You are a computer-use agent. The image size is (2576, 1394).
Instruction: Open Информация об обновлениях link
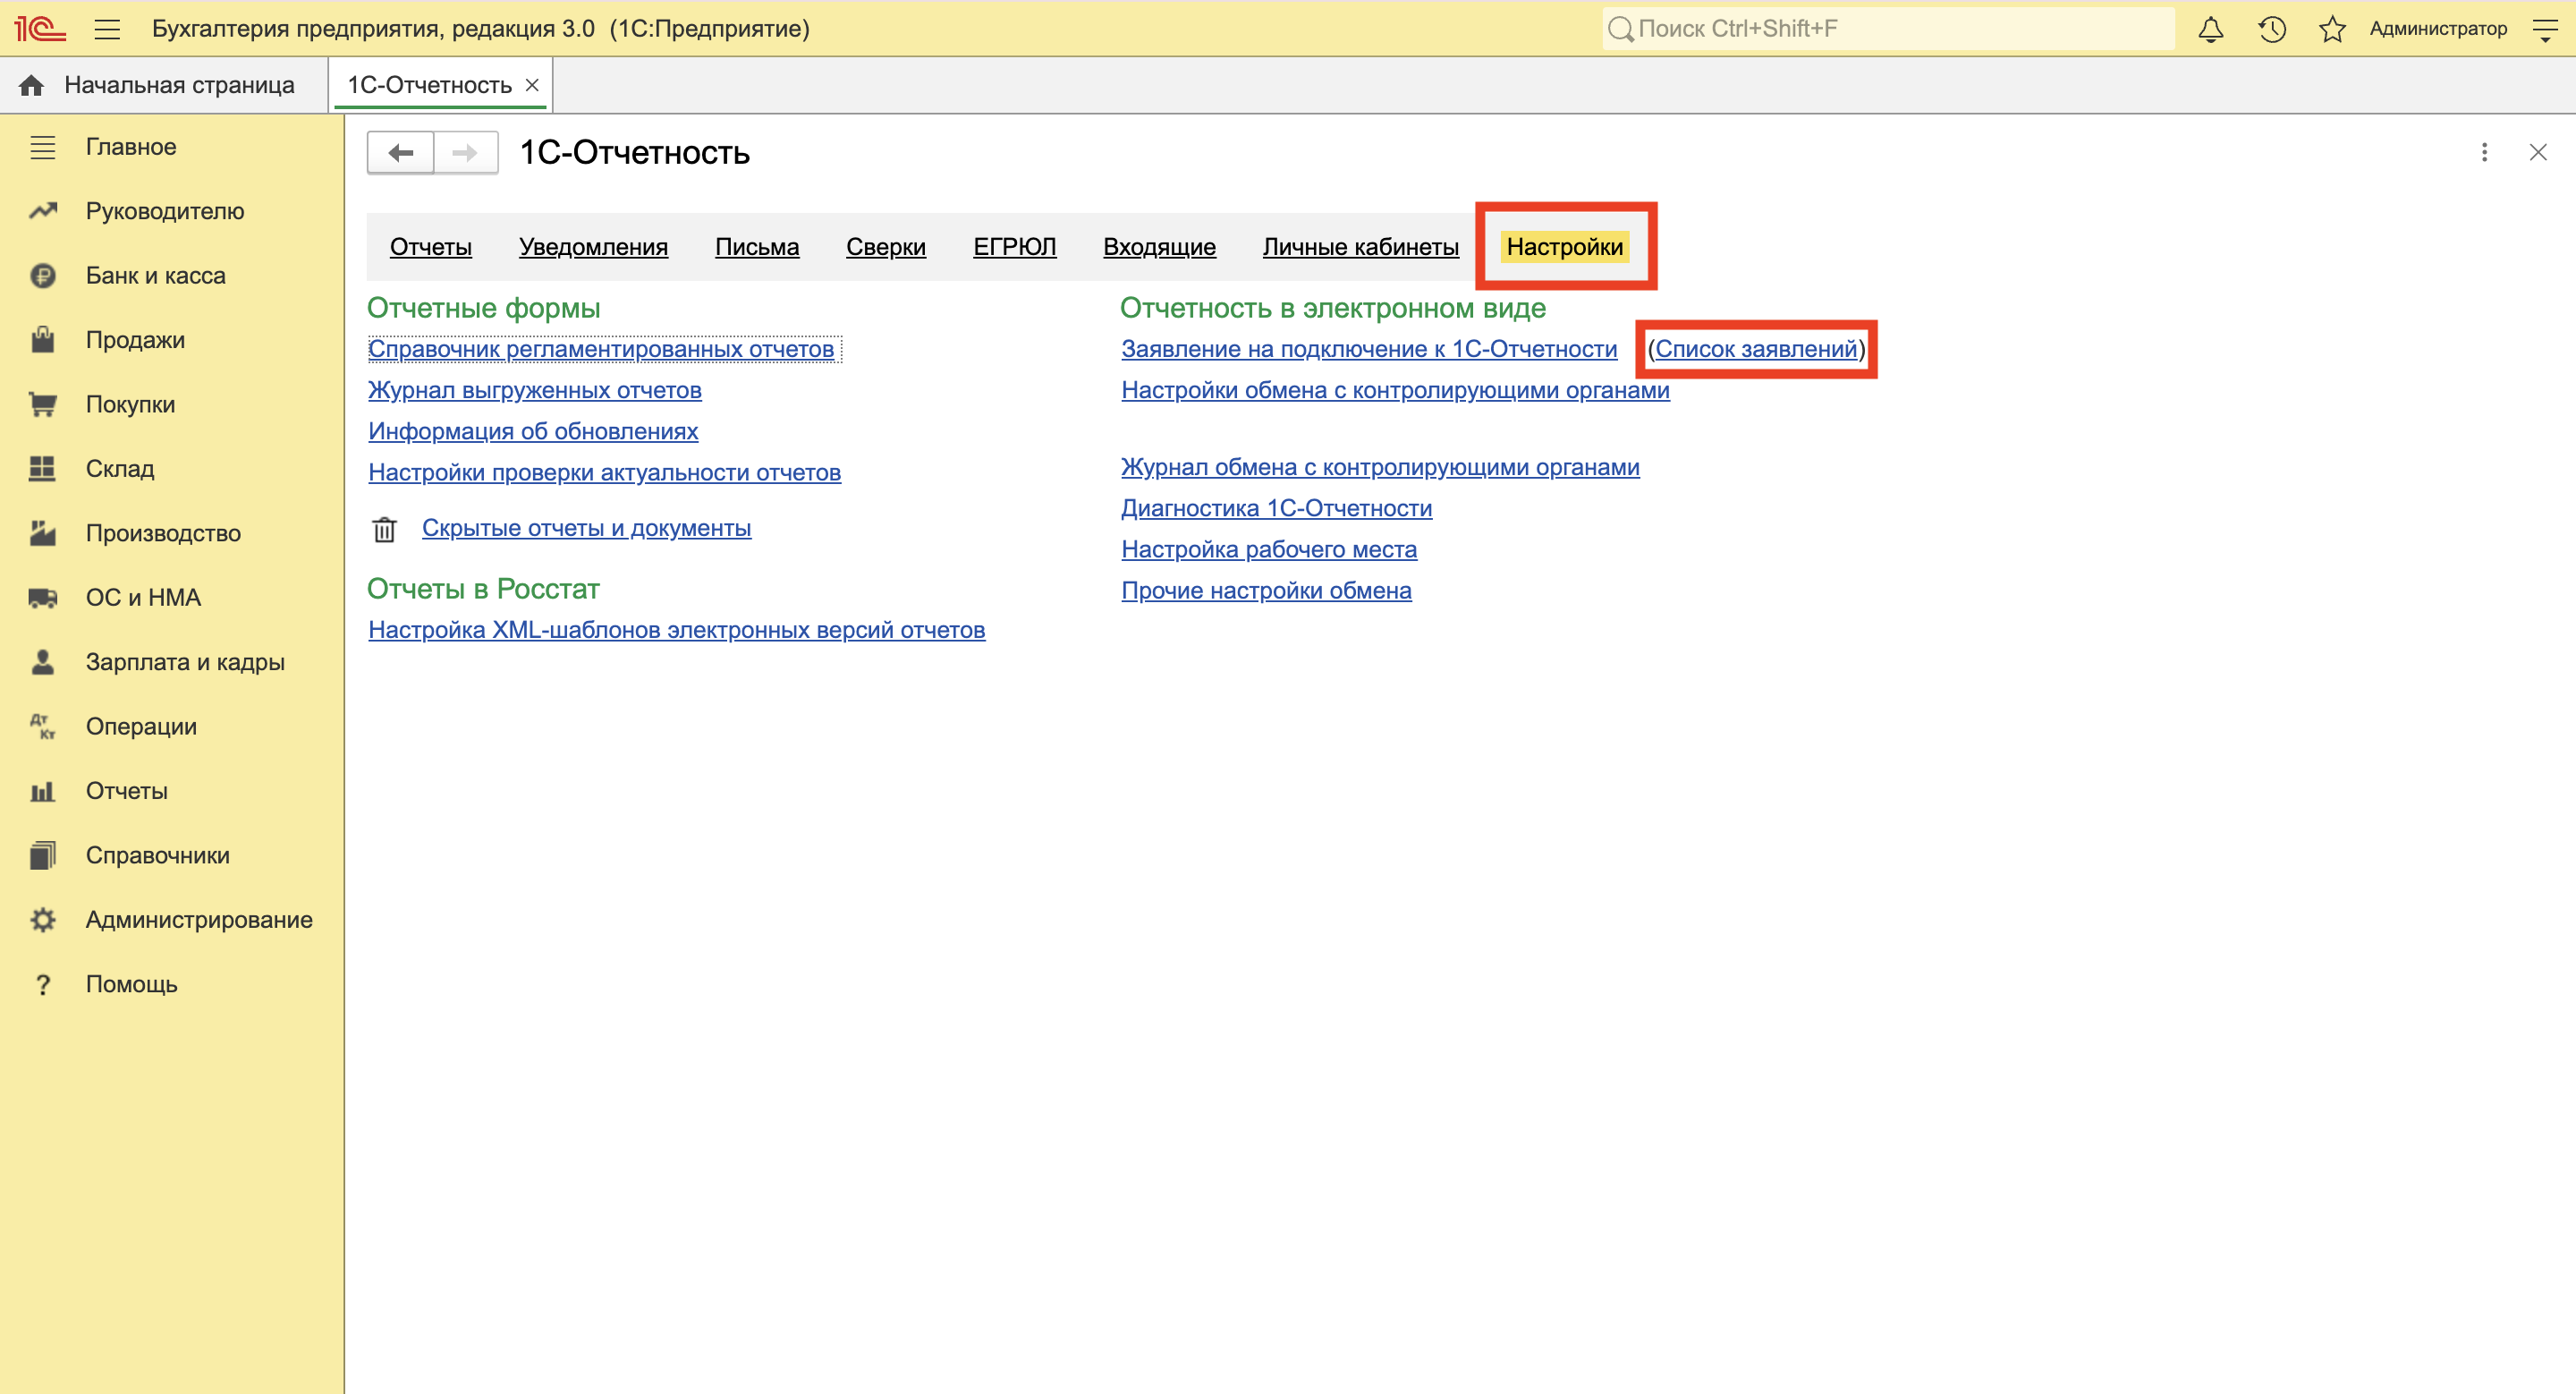point(533,431)
